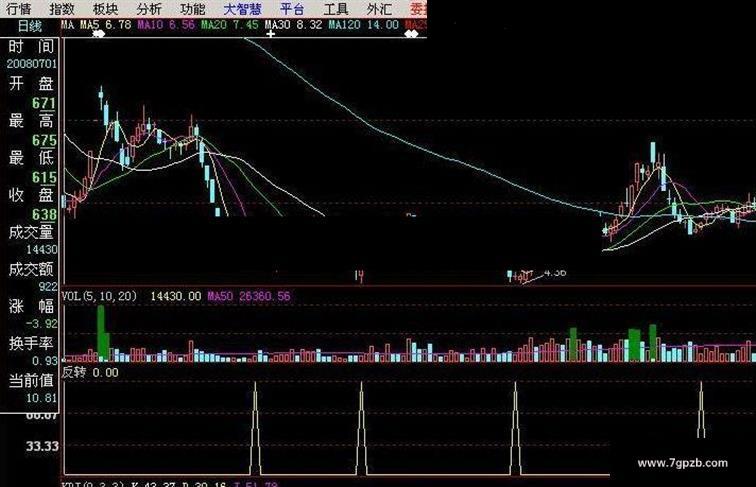Click the MA20 7.45 indicator value
This screenshot has width=756, height=487.
click(230, 25)
